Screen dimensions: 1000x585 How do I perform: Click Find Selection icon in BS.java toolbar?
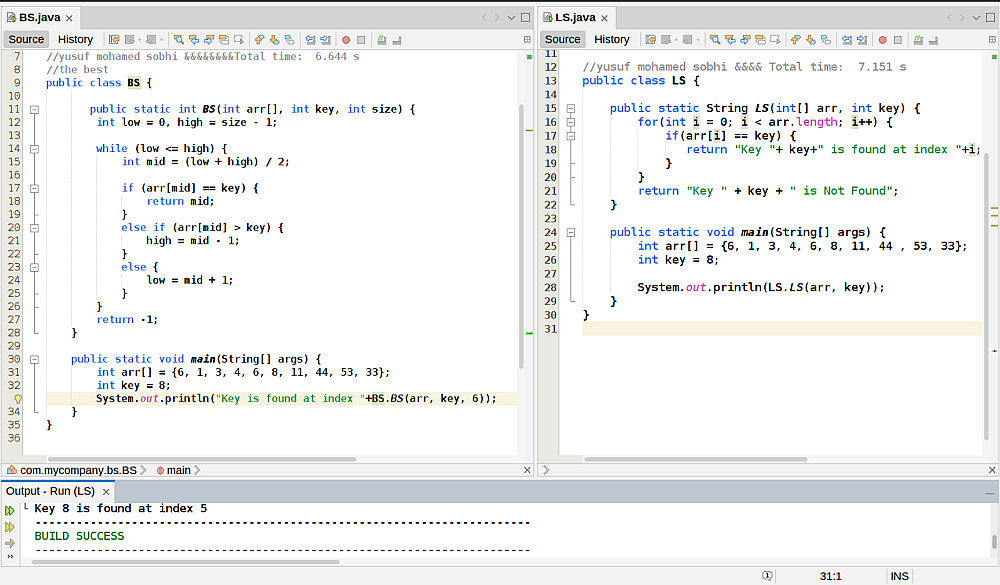(x=179, y=39)
